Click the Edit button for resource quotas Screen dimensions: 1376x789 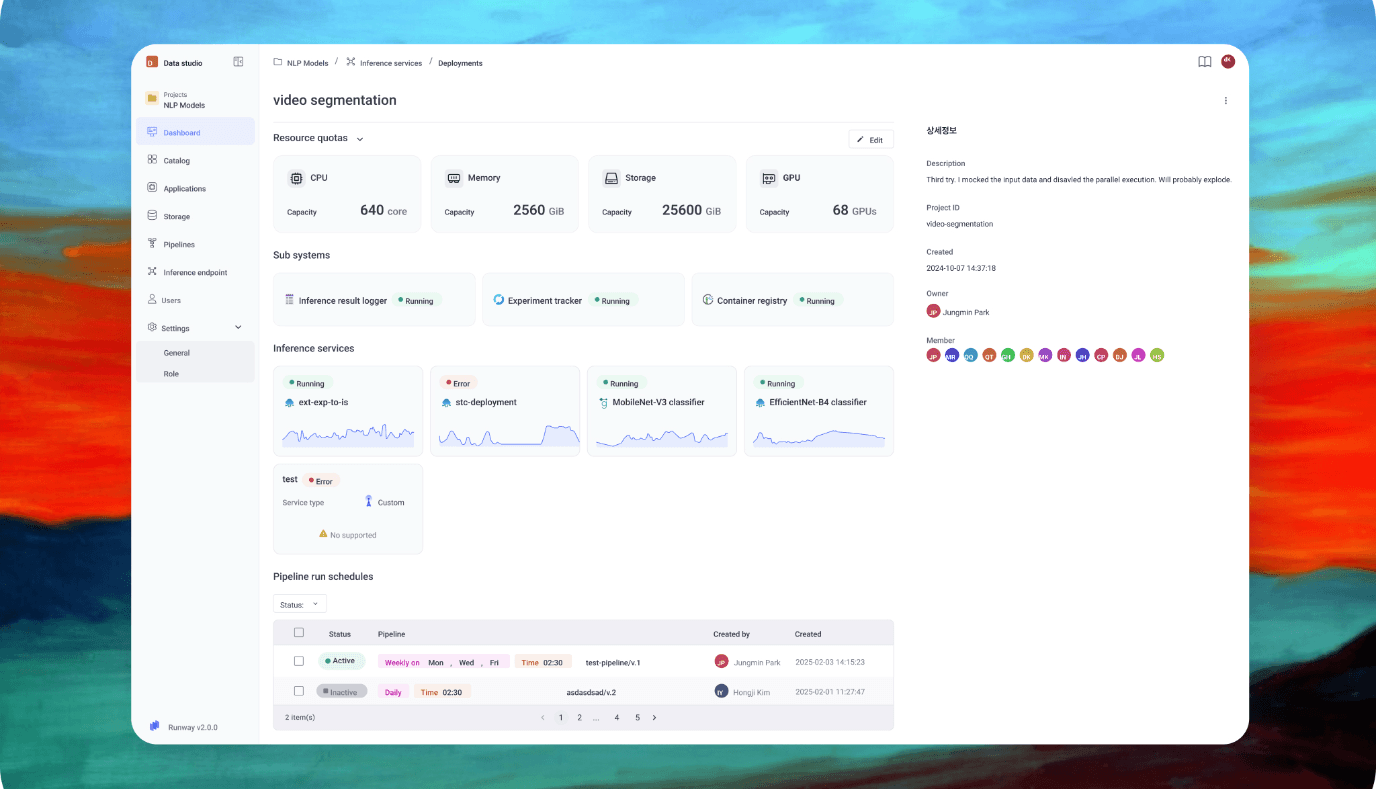(x=870, y=140)
